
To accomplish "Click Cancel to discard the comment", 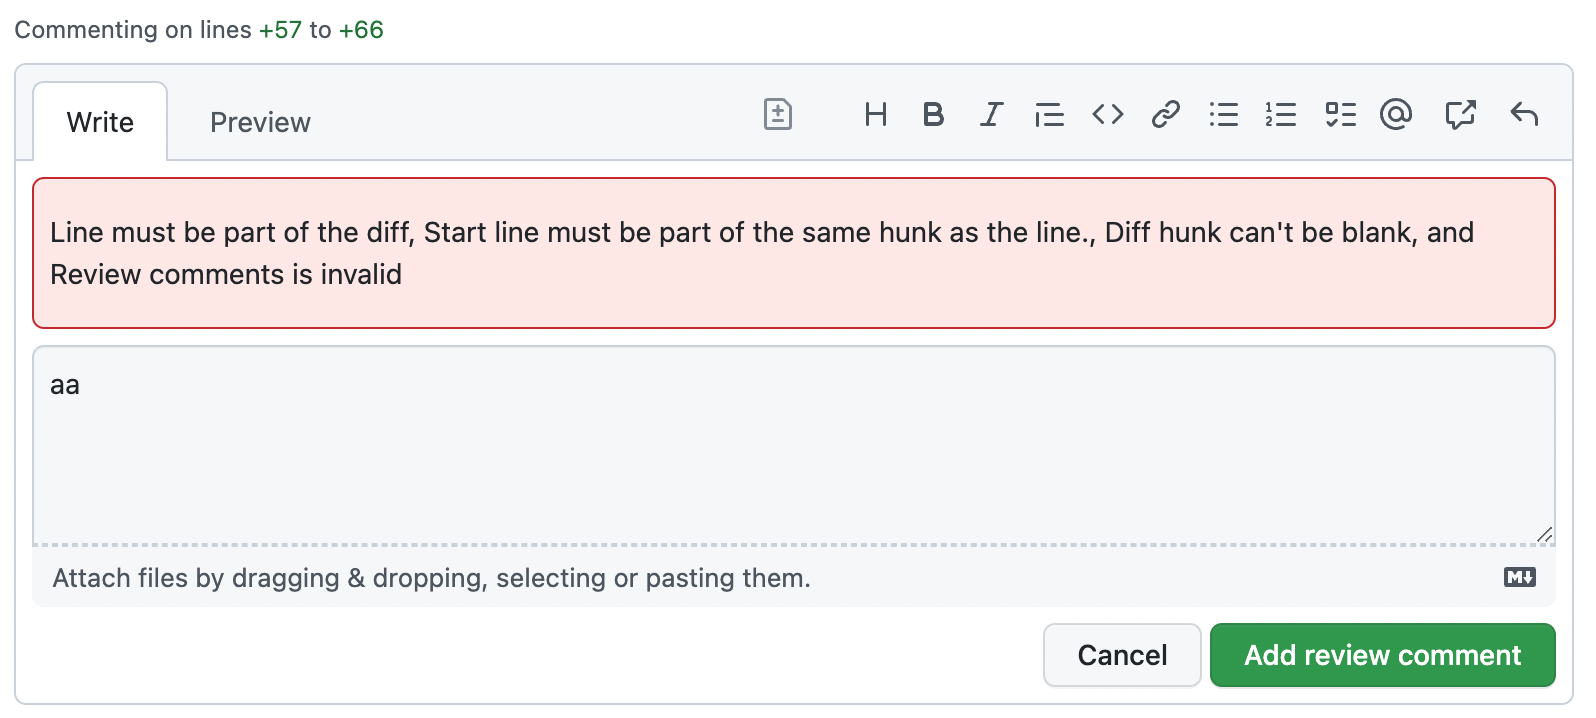I will [1122, 655].
